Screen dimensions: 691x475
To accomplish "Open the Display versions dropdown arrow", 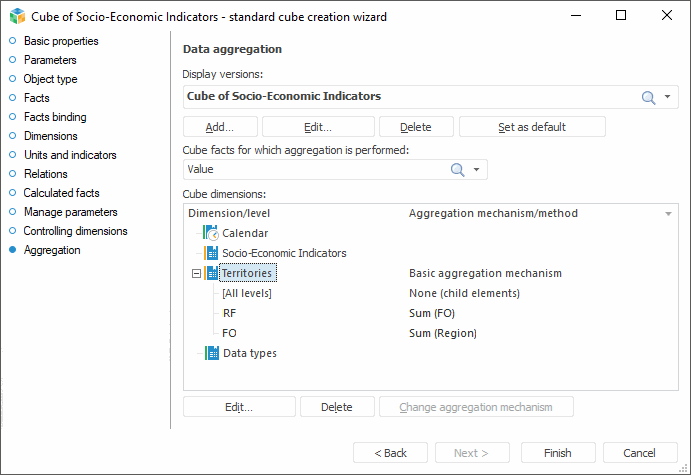I will coord(668,97).
